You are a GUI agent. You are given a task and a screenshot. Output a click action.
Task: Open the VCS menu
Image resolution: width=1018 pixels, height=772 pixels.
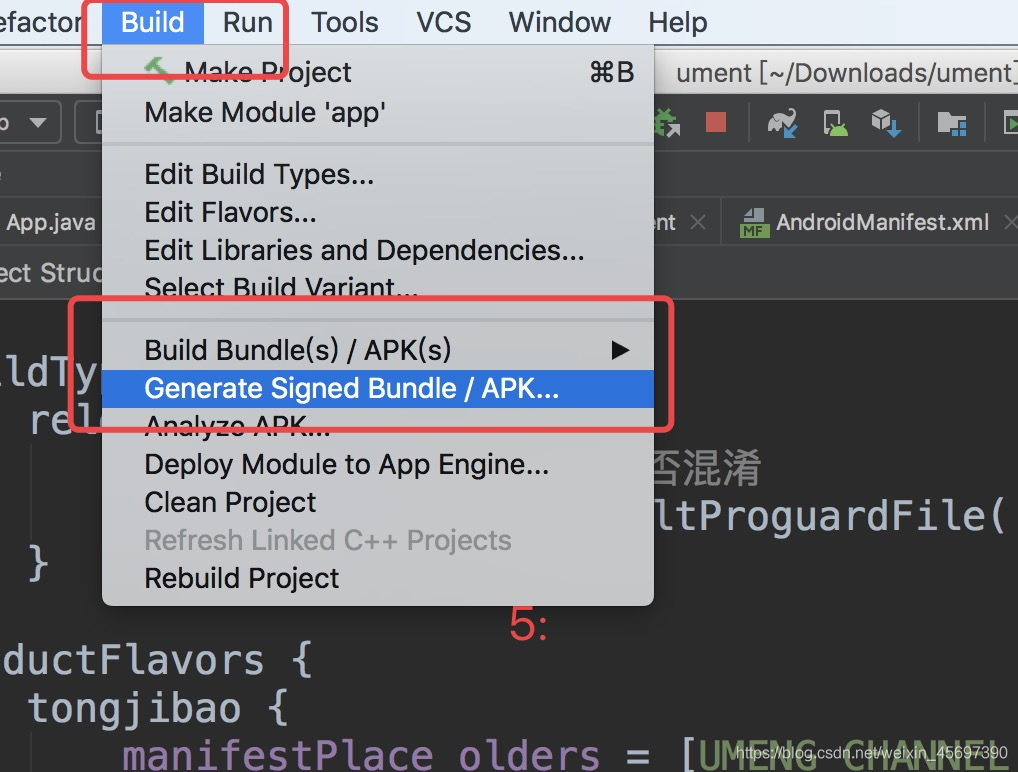[x=443, y=22]
